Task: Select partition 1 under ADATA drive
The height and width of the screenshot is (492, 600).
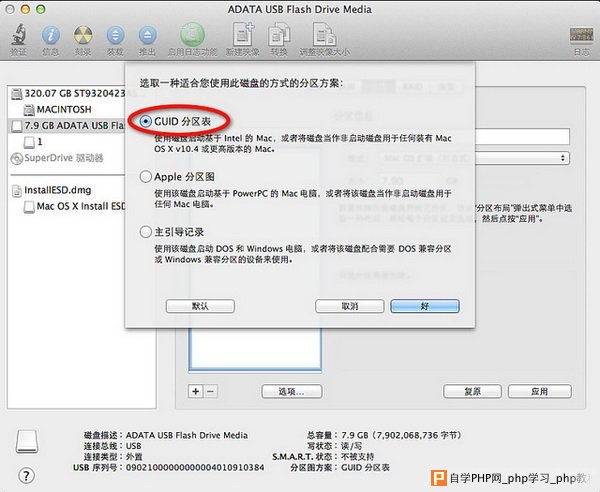Action: click(33, 142)
